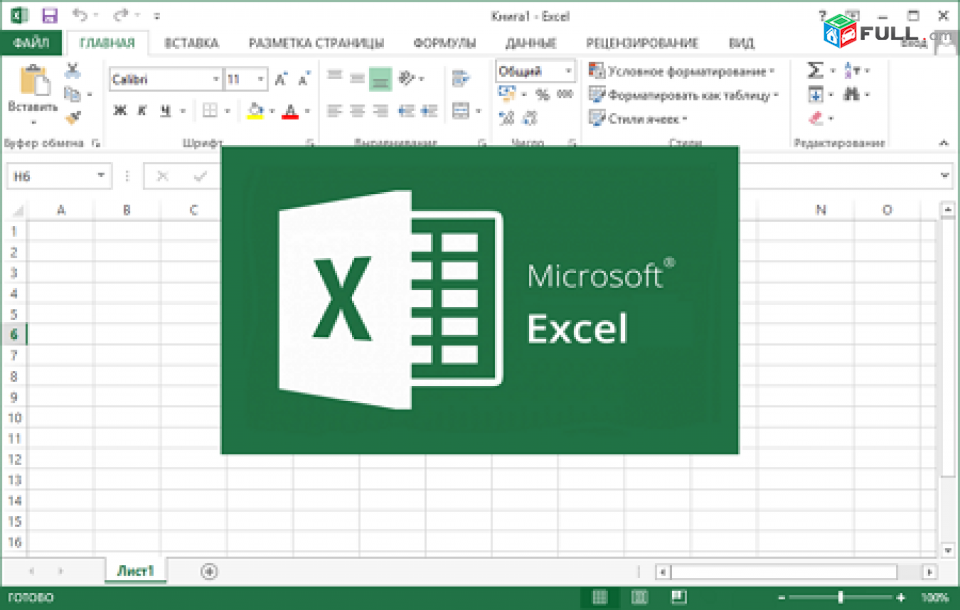
Task: Select sheet tab Лист1
Action: 135,571
